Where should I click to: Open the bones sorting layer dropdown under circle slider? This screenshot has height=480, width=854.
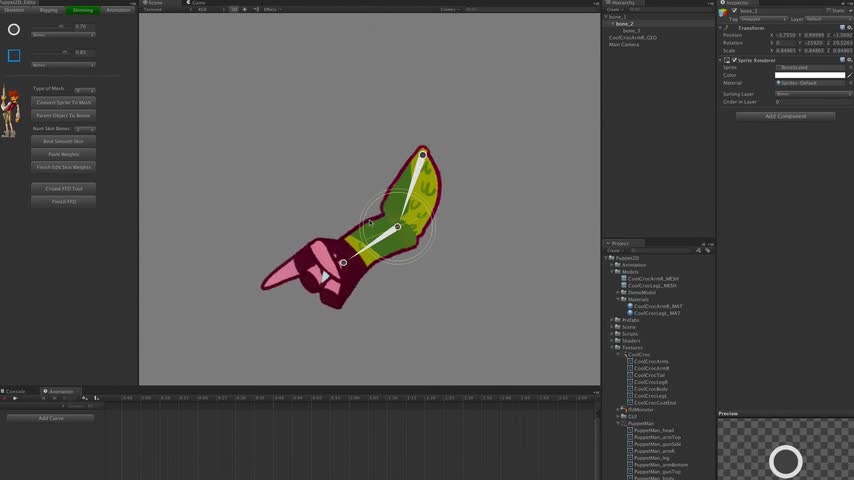[63, 35]
